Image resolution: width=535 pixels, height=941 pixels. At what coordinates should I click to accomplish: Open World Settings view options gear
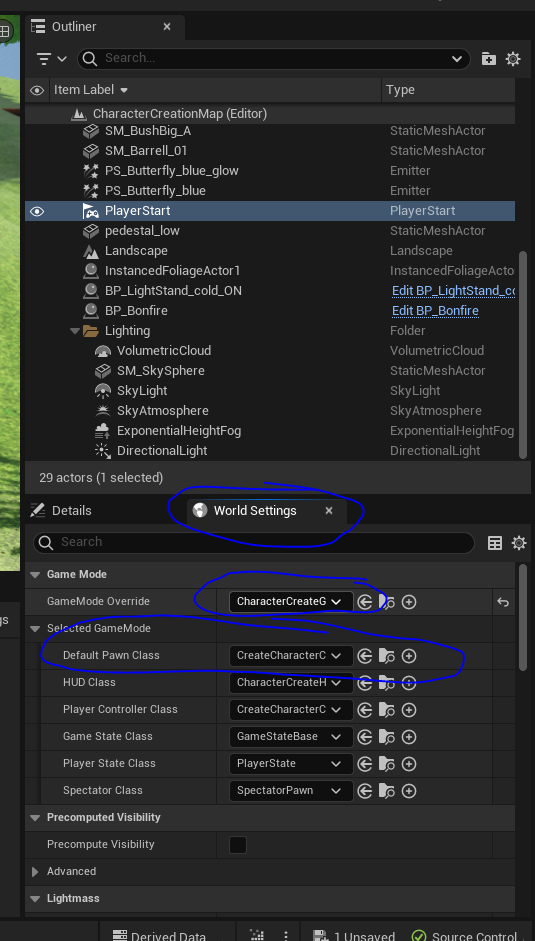click(x=519, y=543)
